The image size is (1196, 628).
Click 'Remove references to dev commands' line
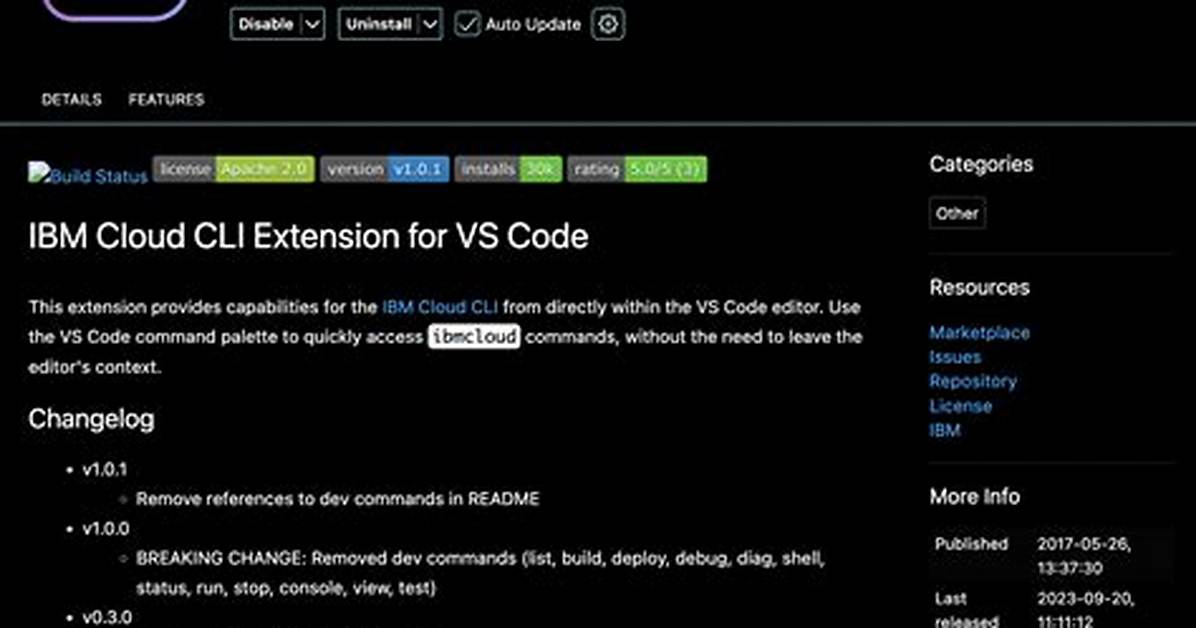tap(338, 499)
